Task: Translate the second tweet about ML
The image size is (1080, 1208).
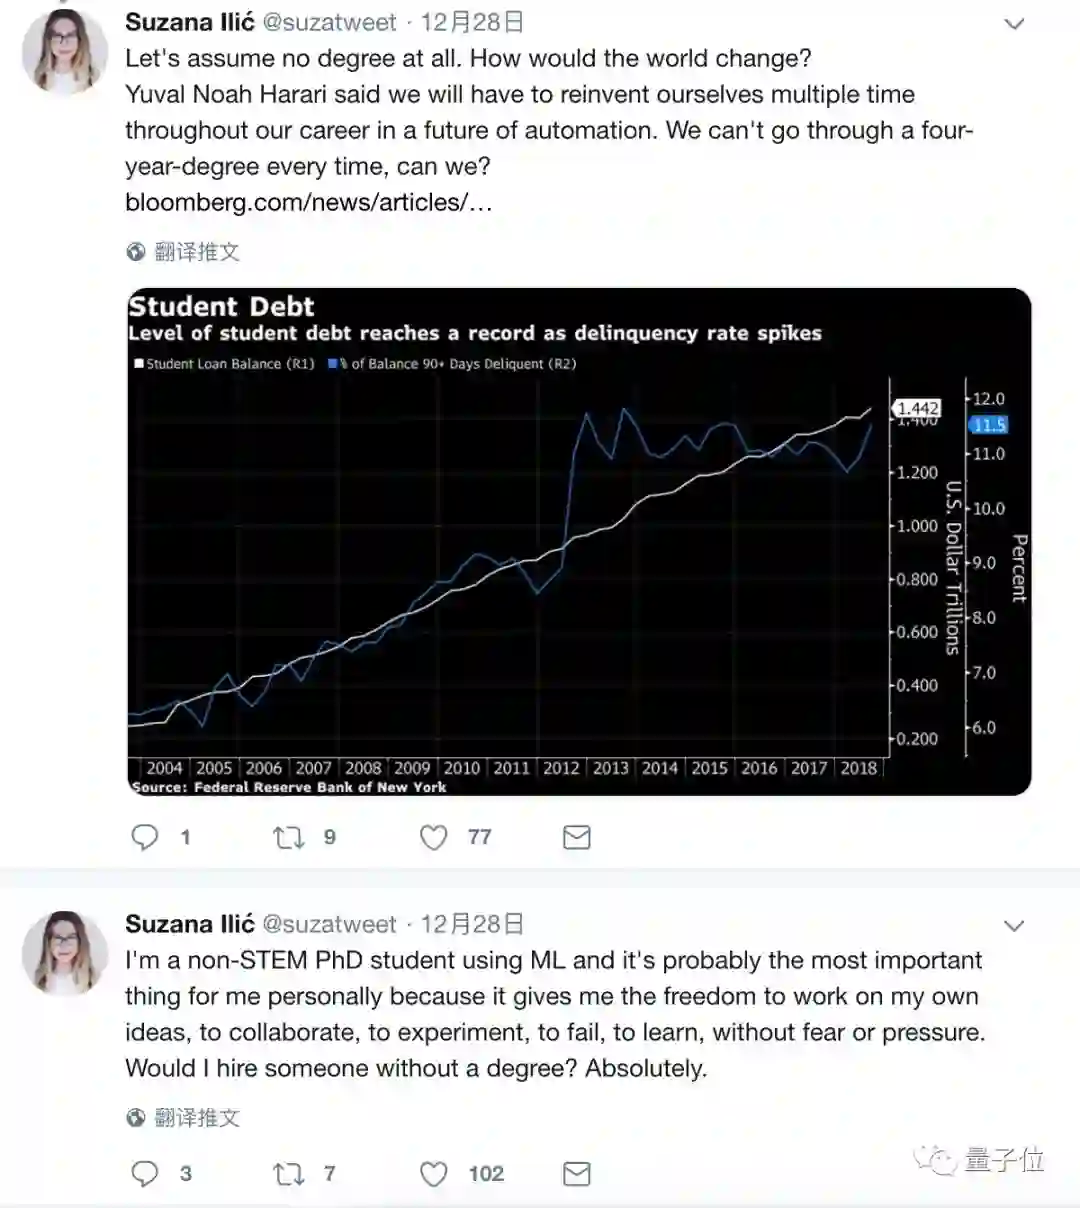Action: [197, 1118]
